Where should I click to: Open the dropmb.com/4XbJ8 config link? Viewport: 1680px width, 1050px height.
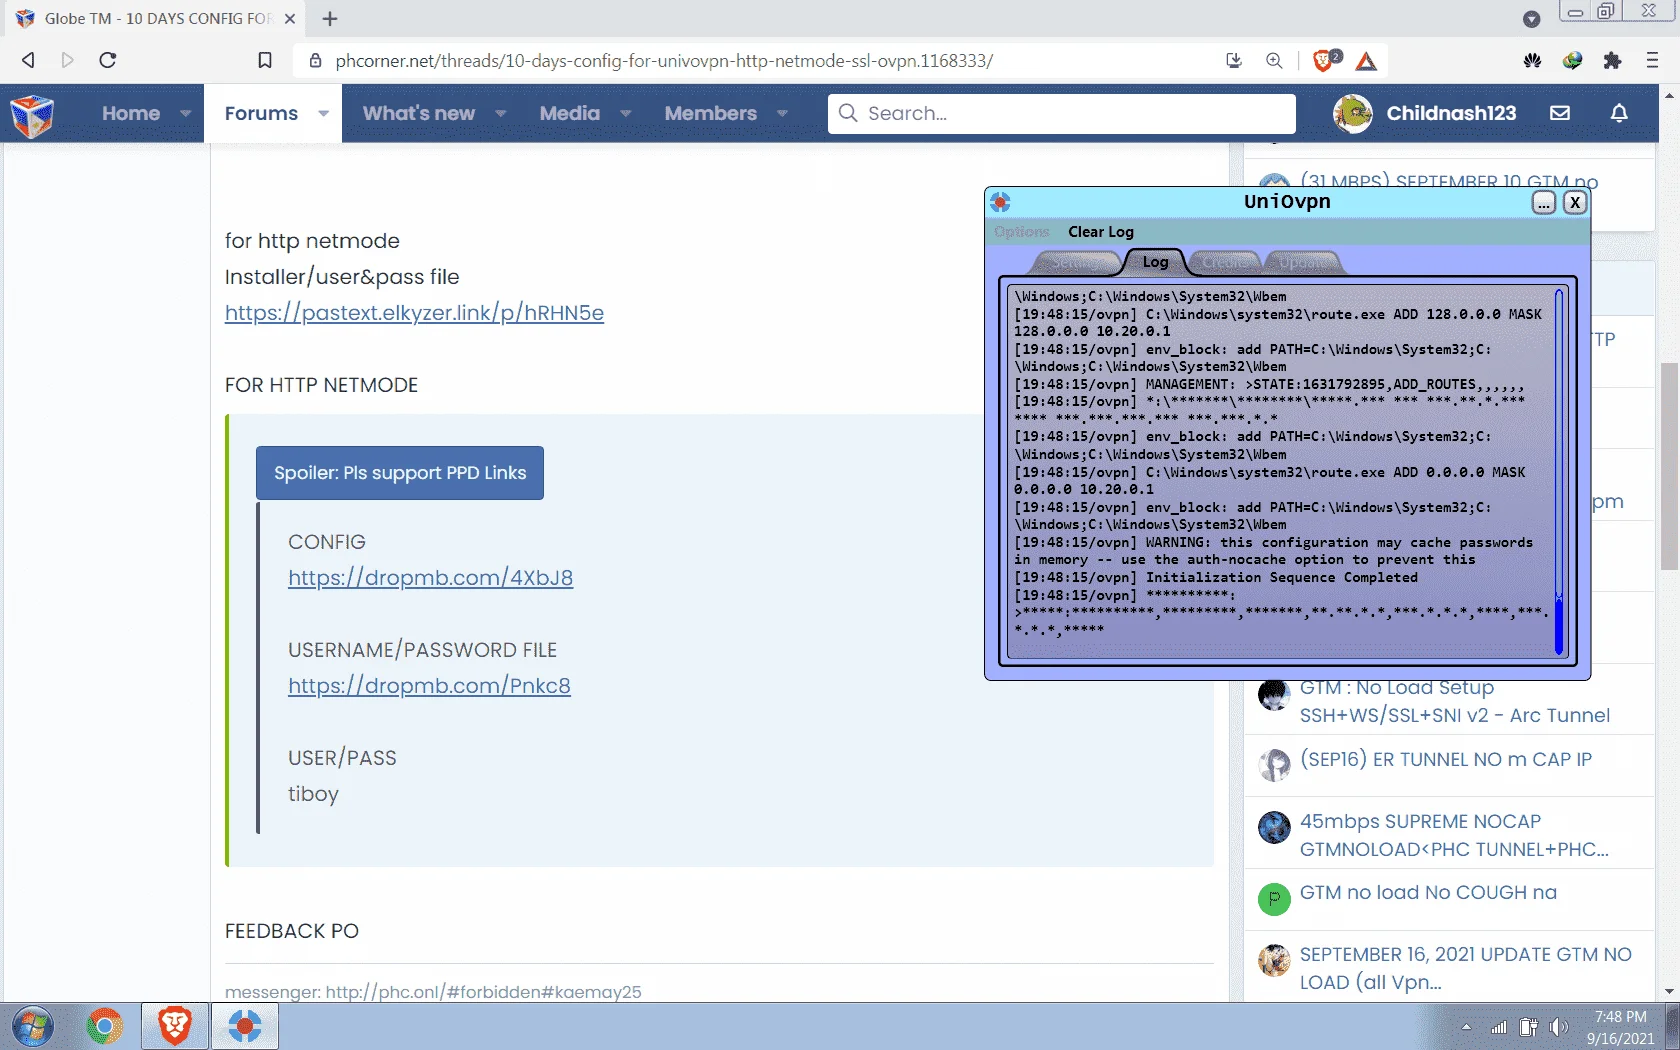(430, 578)
